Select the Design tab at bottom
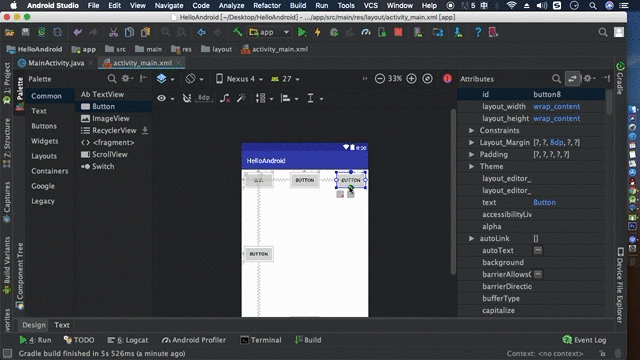Image resolution: width=640 pixels, height=360 pixels. click(x=34, y=325)
